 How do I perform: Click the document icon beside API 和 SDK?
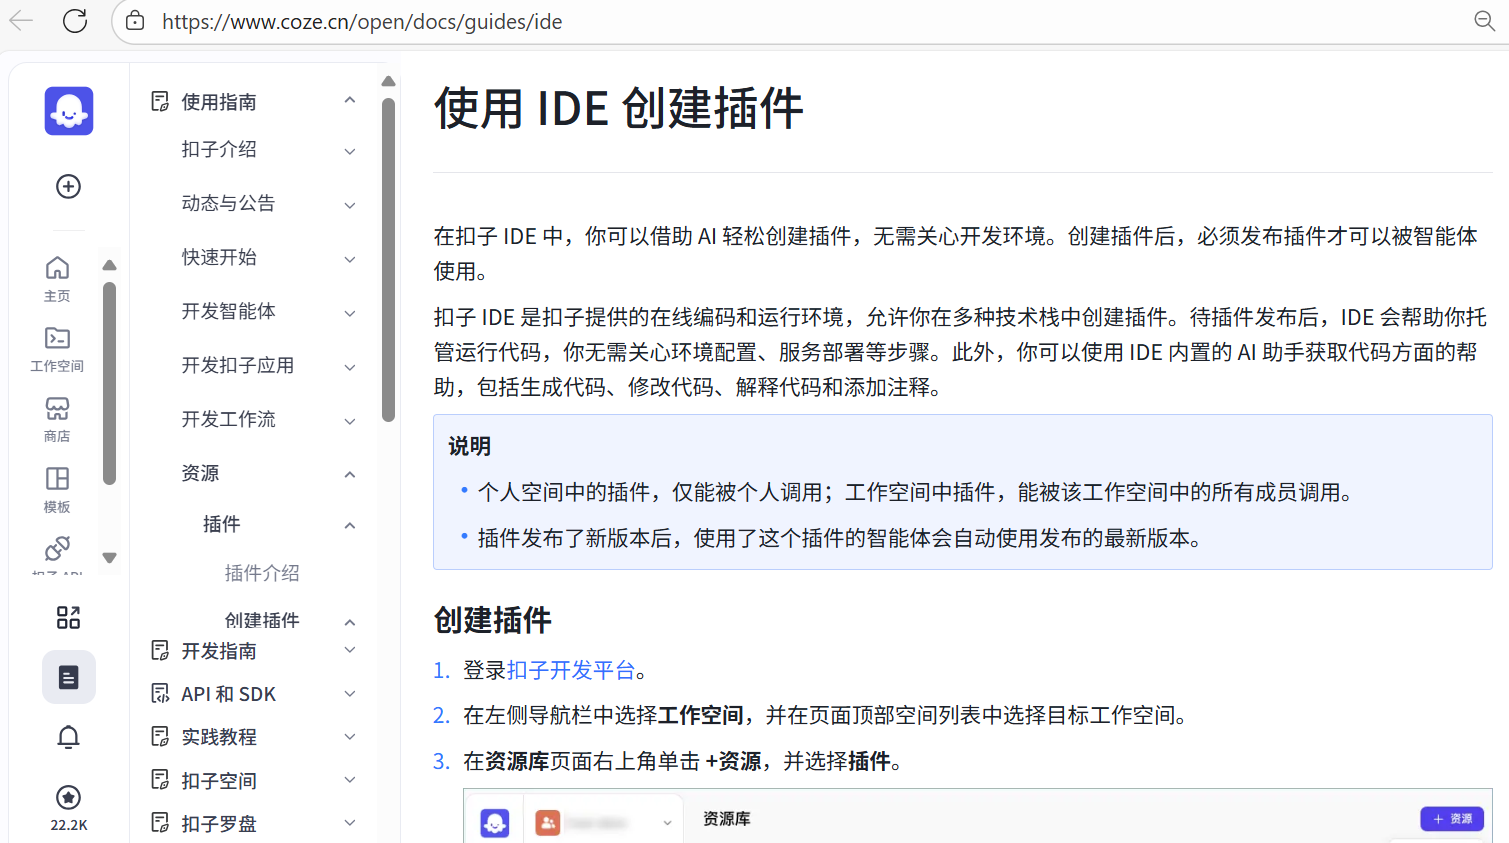(160, 693)
